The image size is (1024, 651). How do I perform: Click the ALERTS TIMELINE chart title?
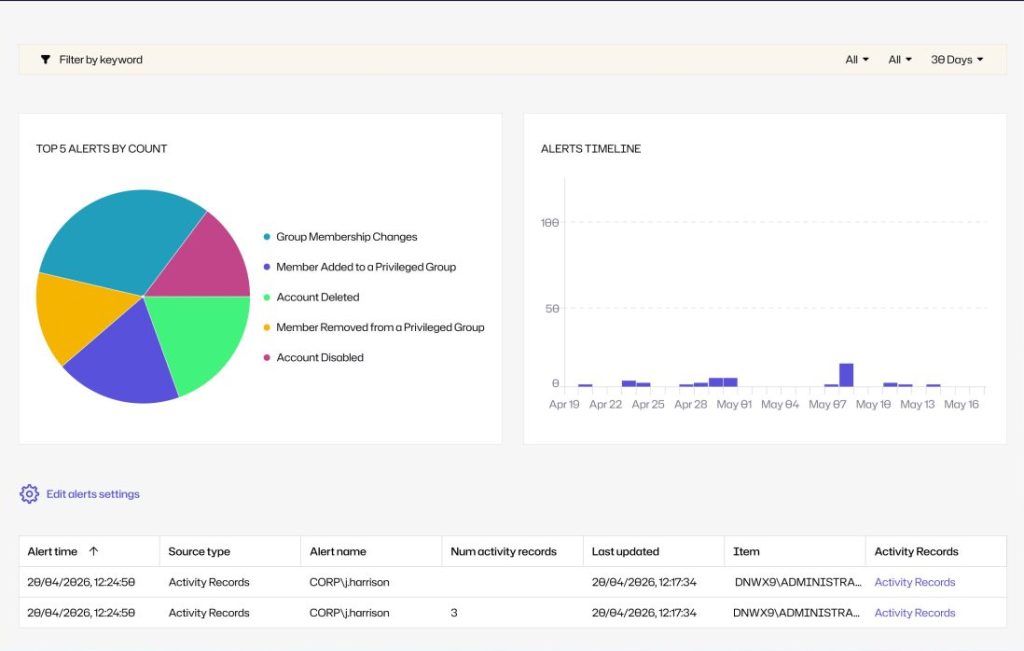(590, 148)
